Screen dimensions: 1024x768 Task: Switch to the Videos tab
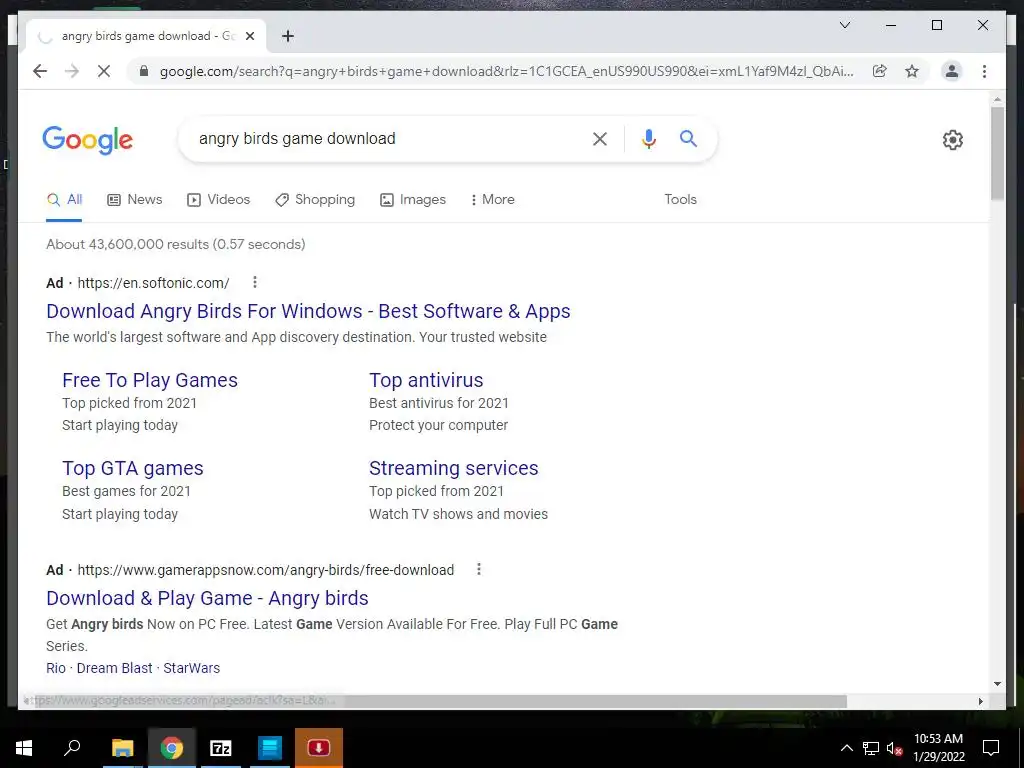[219, 200]
